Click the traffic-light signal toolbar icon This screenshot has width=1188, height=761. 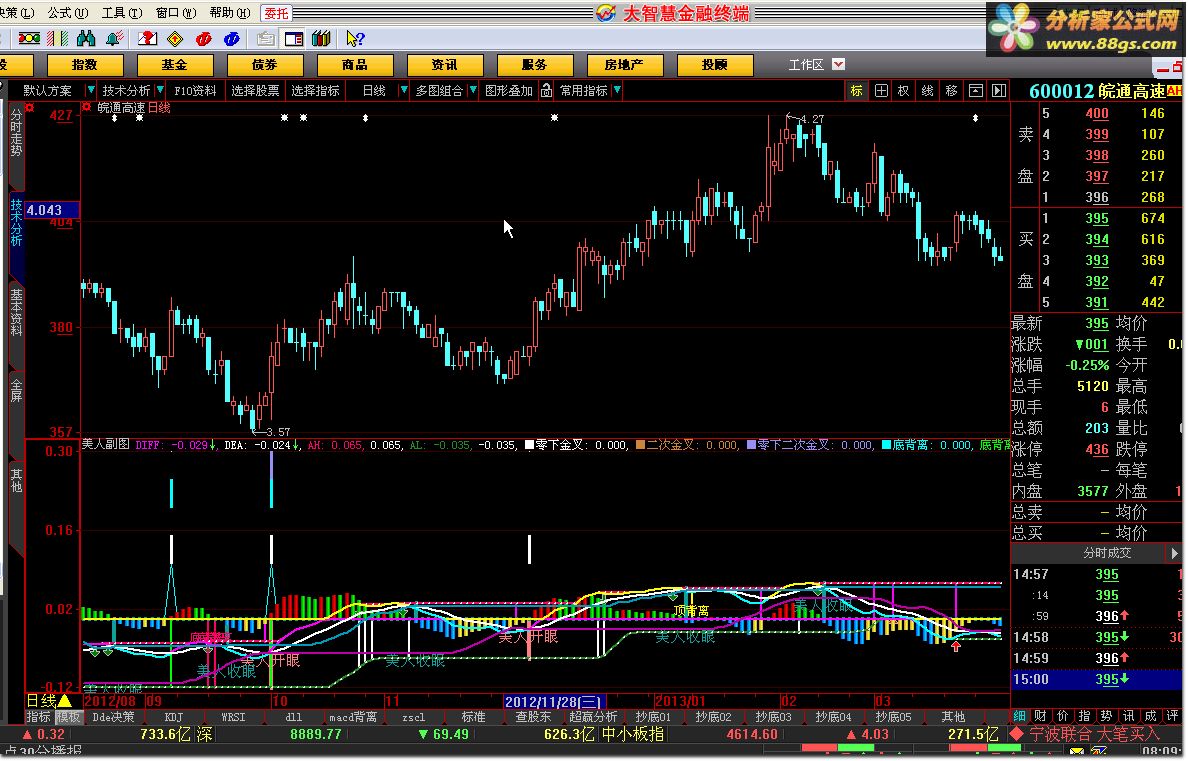pos(29,39)
